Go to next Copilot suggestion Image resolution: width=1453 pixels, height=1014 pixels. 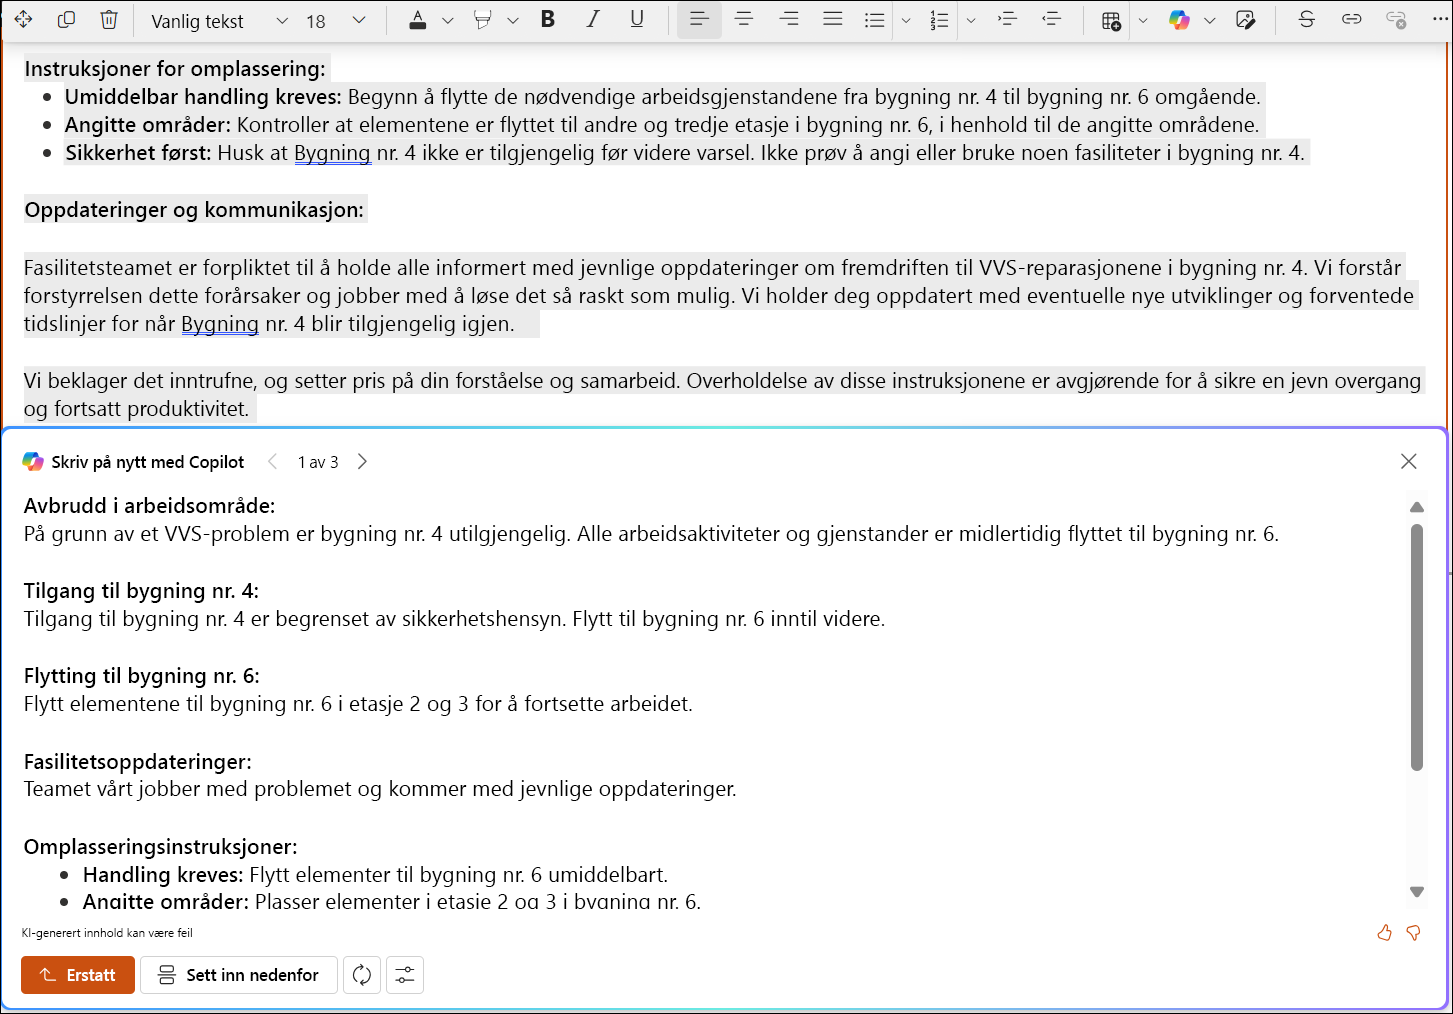click(x=362, y=461)
